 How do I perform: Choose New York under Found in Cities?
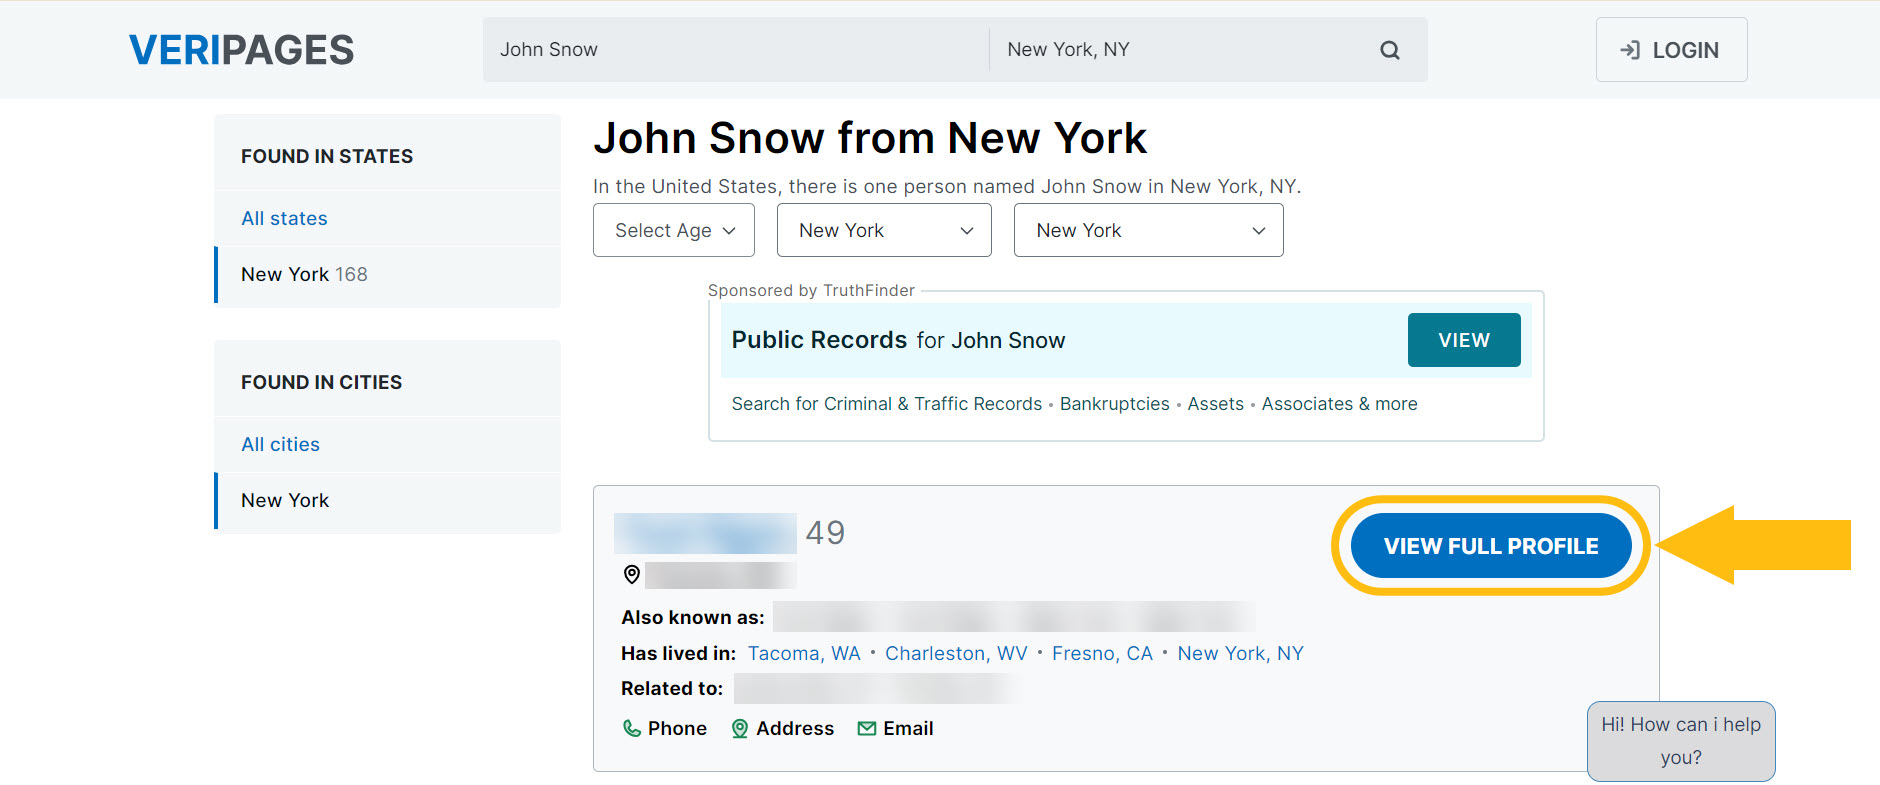click(285, 501)
